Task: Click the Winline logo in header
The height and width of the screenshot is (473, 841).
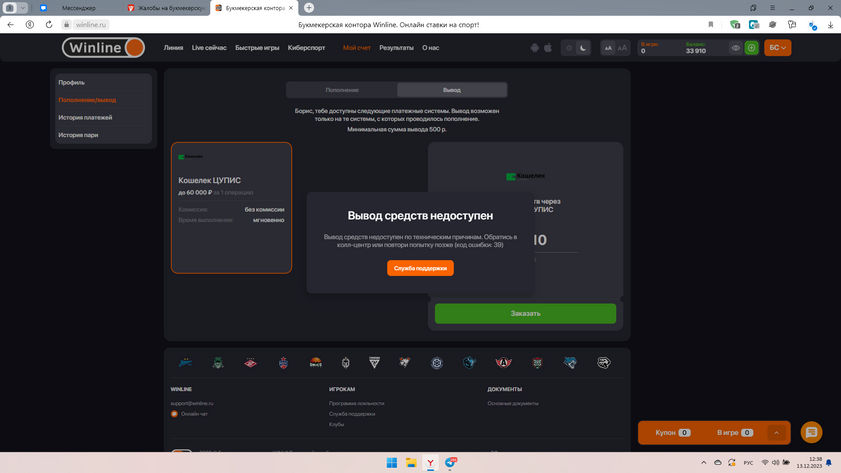Action: coord(103,47)
